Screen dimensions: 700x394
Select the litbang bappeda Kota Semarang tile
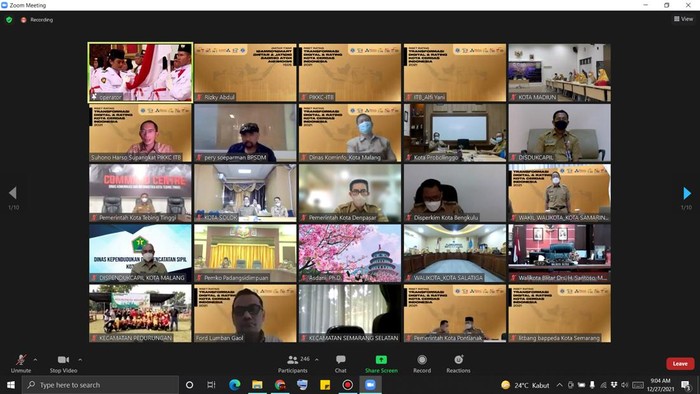(x=560, y=313)
